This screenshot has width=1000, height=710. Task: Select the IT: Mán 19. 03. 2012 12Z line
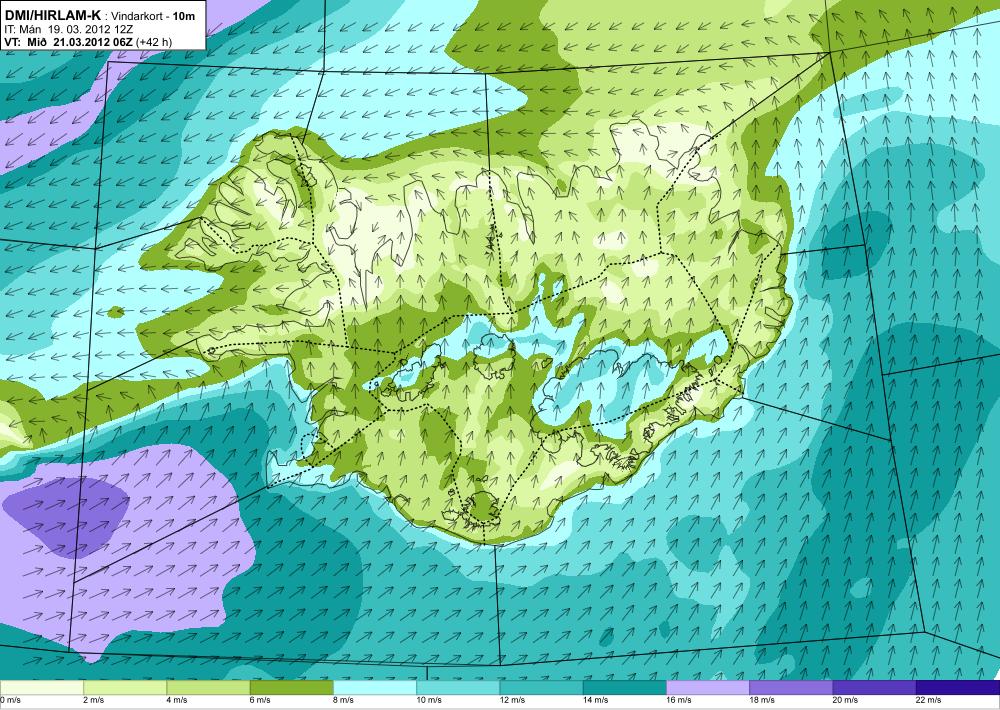tap(69, 29)
